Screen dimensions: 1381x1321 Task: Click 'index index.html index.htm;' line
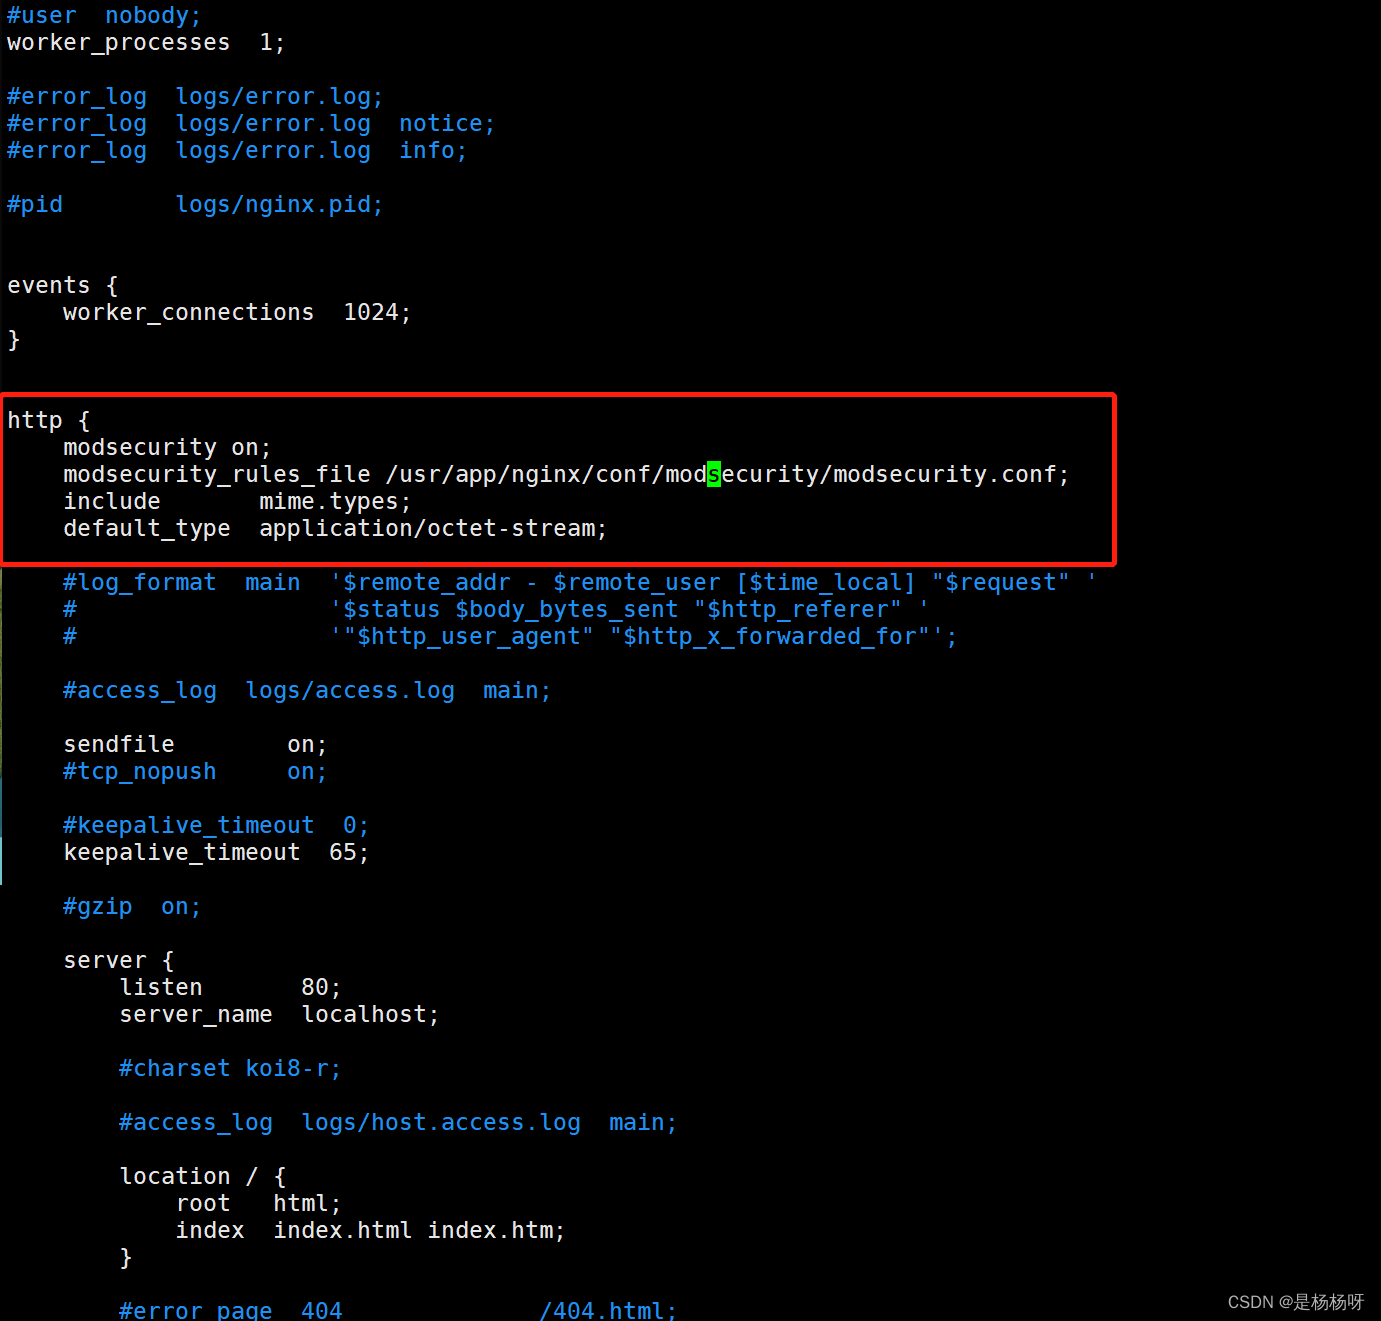coord(370,1231)
